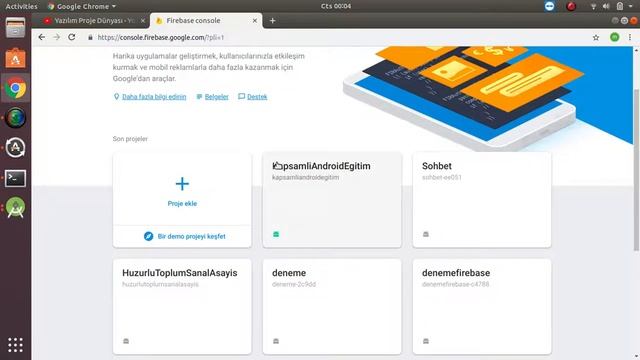Click Android icon on KapsamliAndroidEgitim card
The height and width of the screenshot is (360, 640).
(x=276, y=234)
